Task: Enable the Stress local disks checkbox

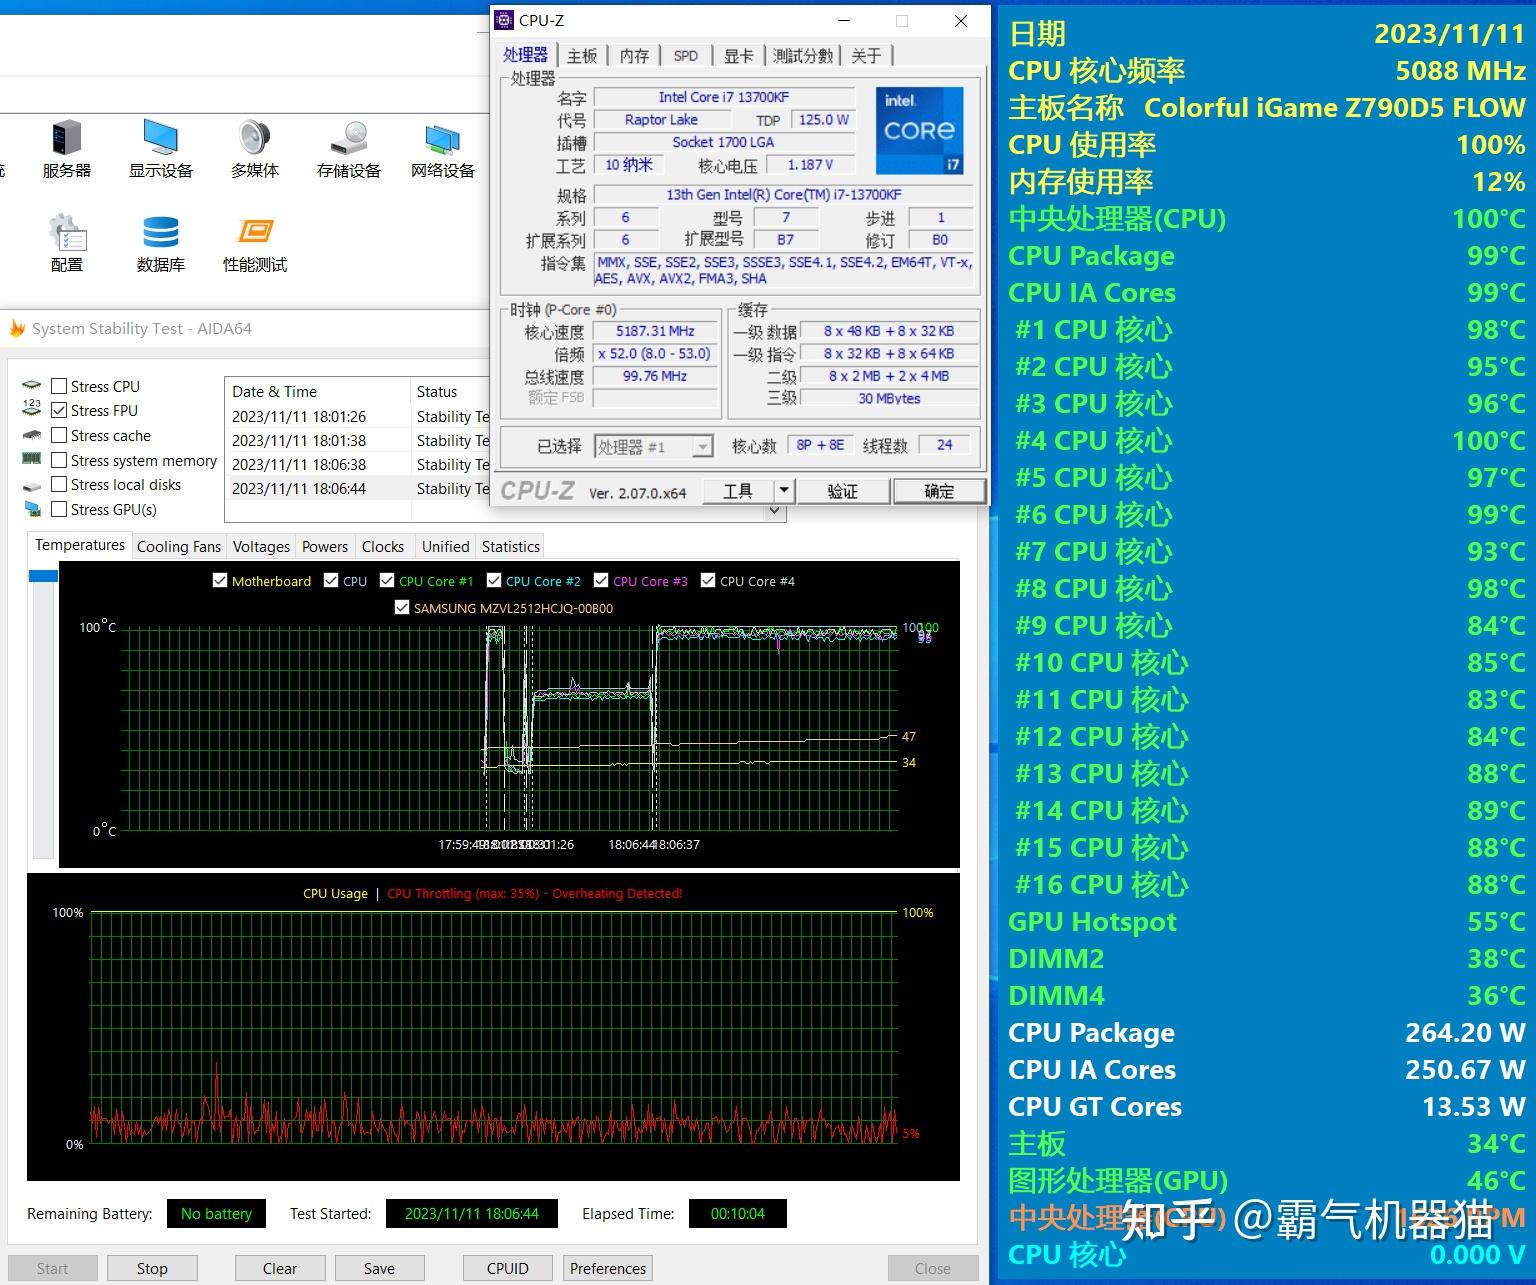Action: 59,484
